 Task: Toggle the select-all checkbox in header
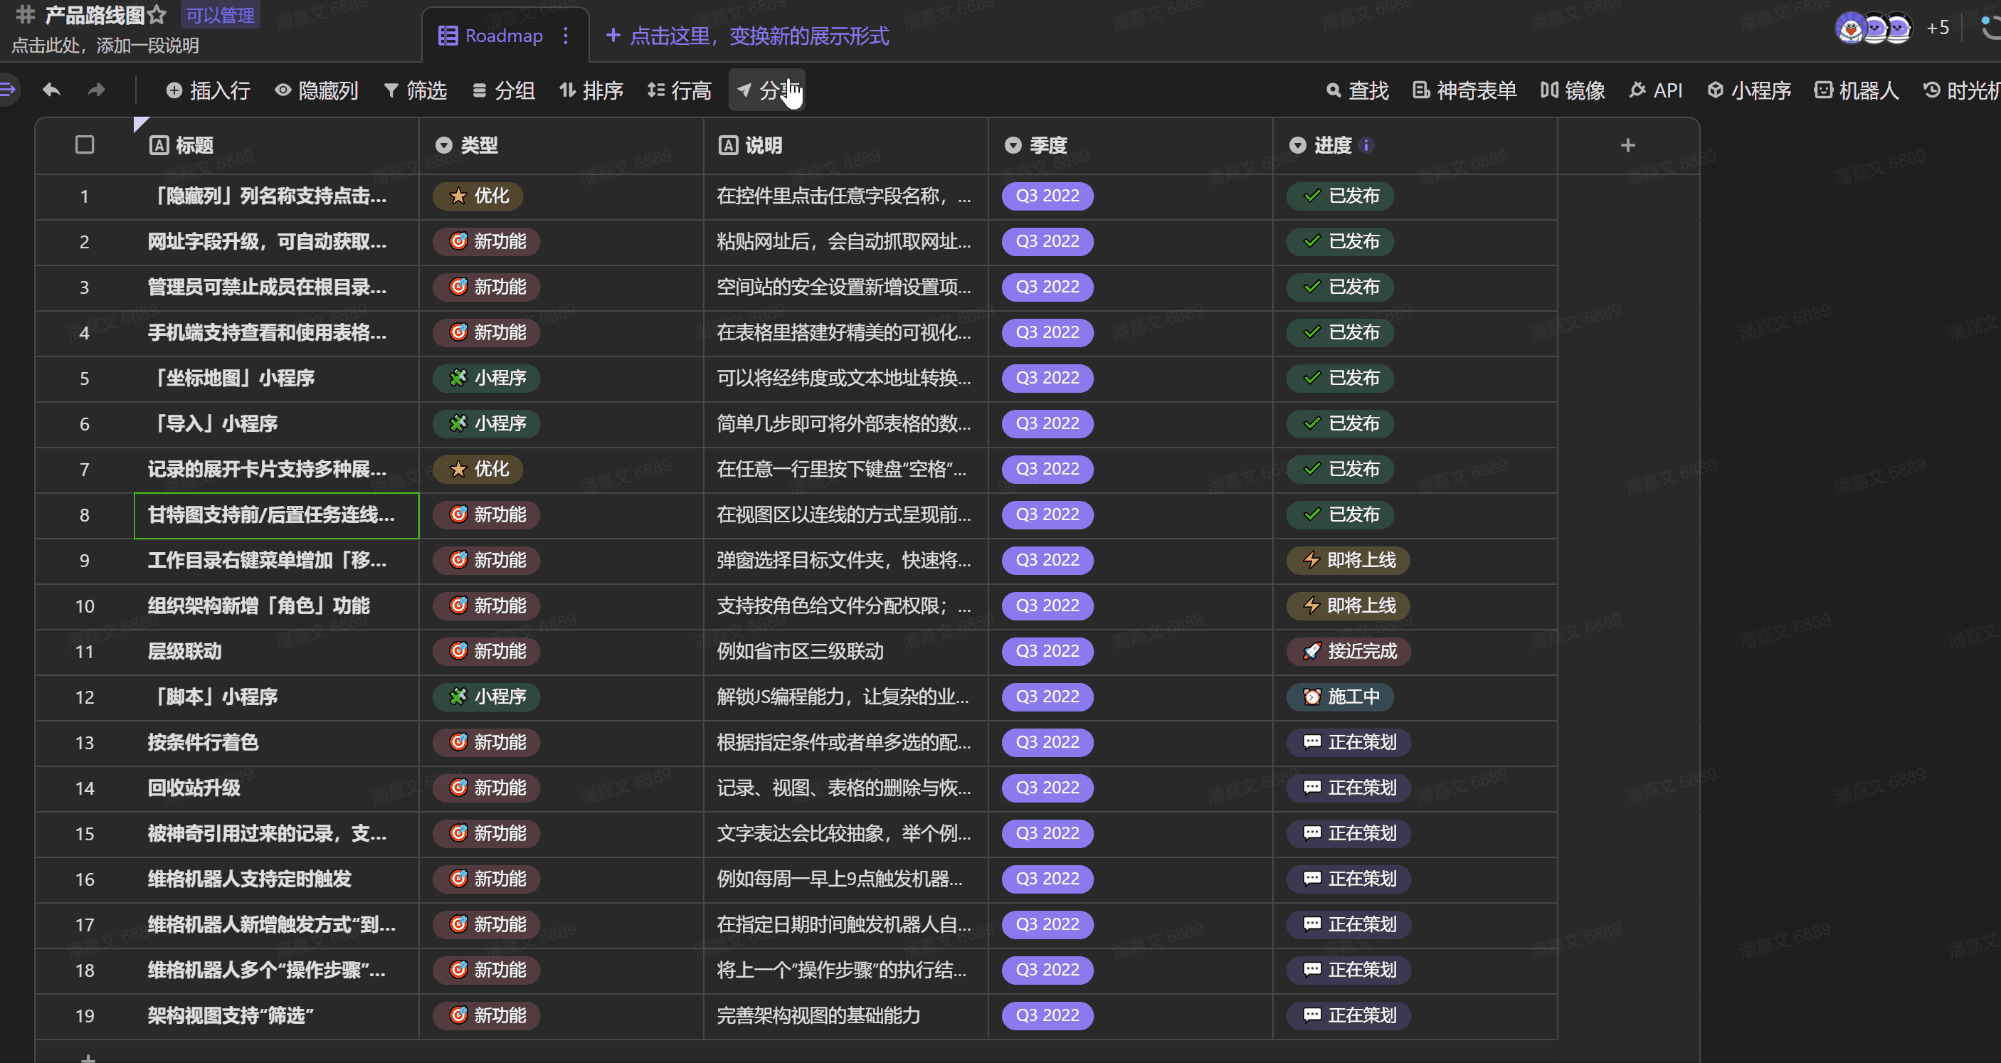click(x=85, y=145)
